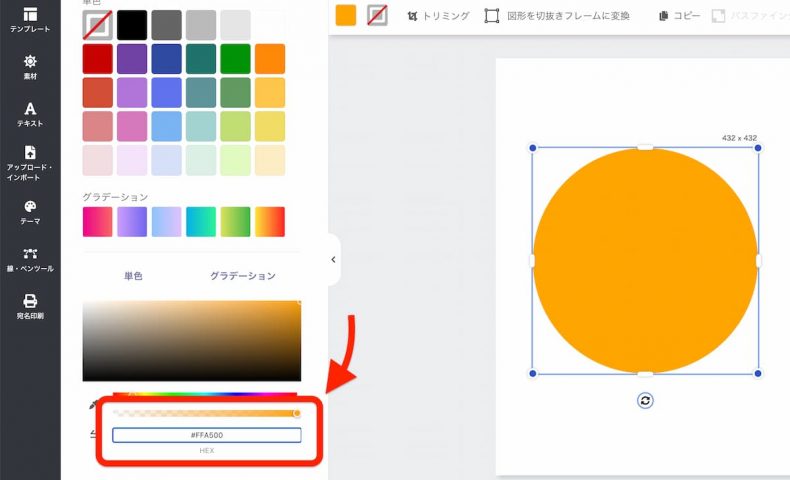Switch to the グラデーション tab
The width and height of the screenshot is (790, 480).
[x=242, y=276]
